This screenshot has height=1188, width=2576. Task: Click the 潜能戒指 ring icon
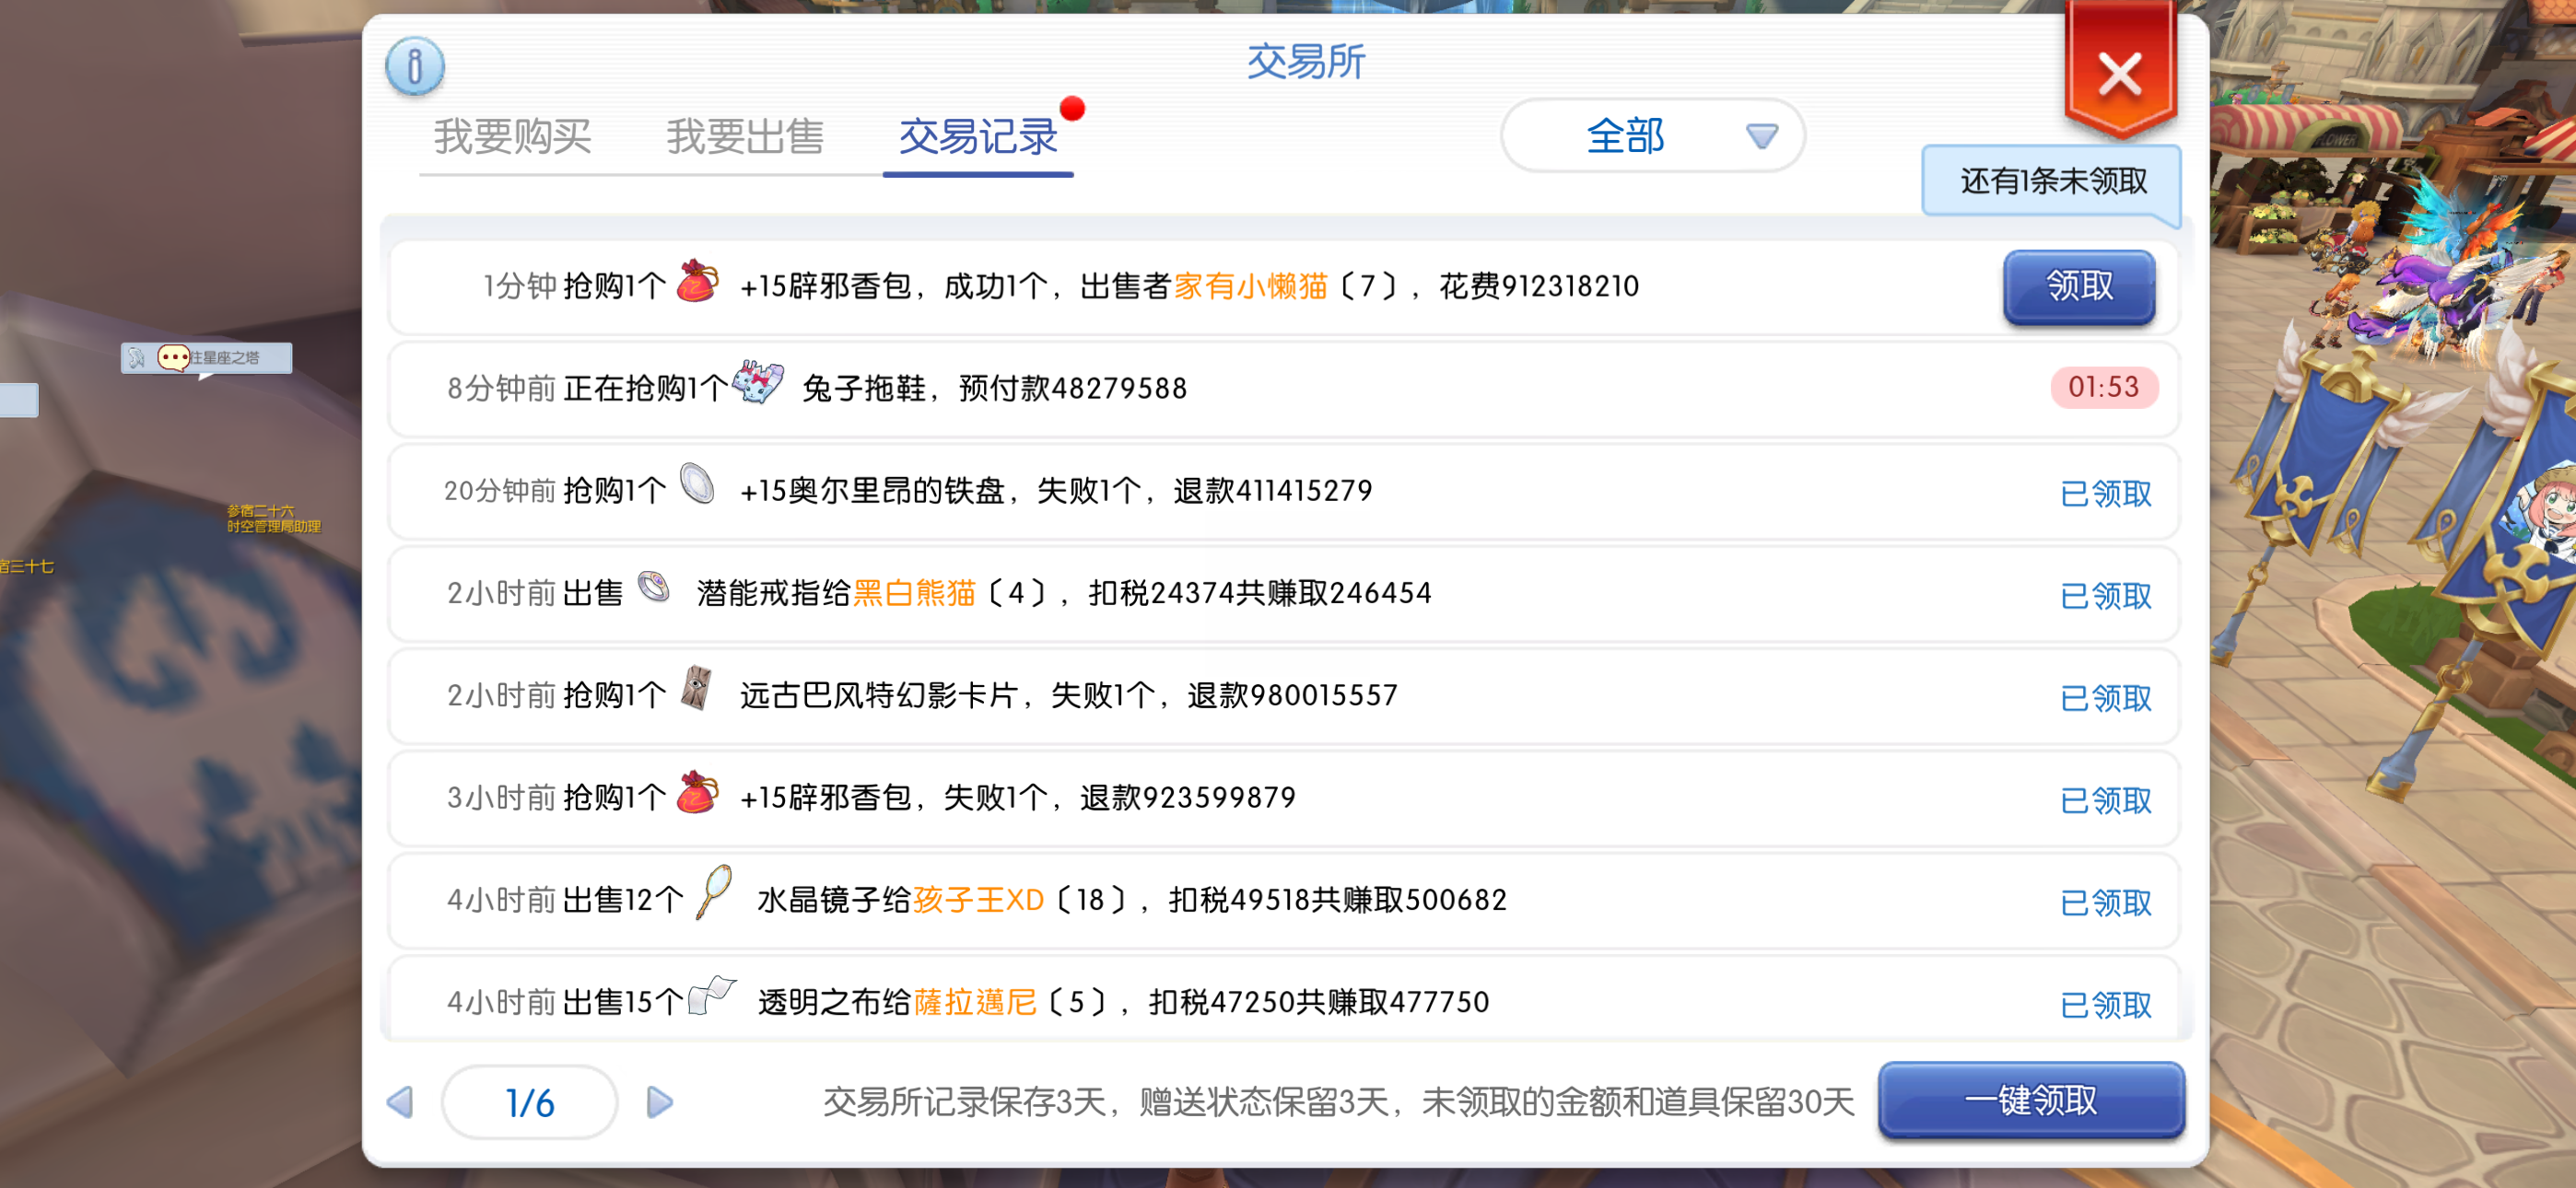tap(654, 587)
